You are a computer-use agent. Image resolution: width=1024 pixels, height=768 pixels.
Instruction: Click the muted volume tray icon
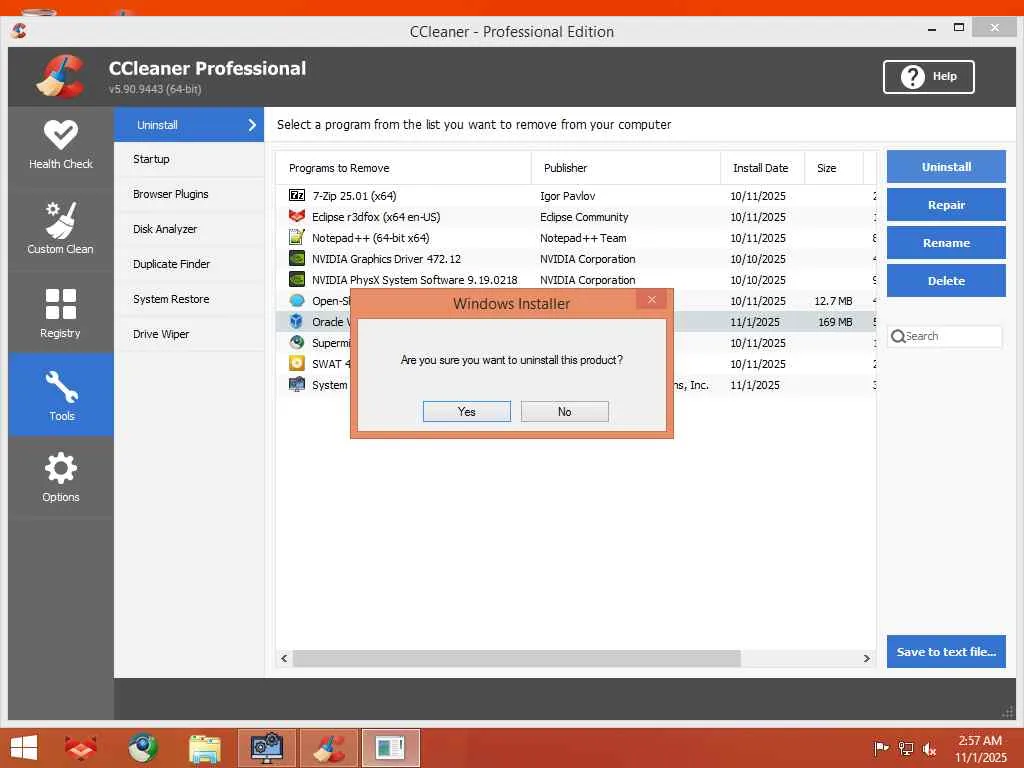pos(929,748)
